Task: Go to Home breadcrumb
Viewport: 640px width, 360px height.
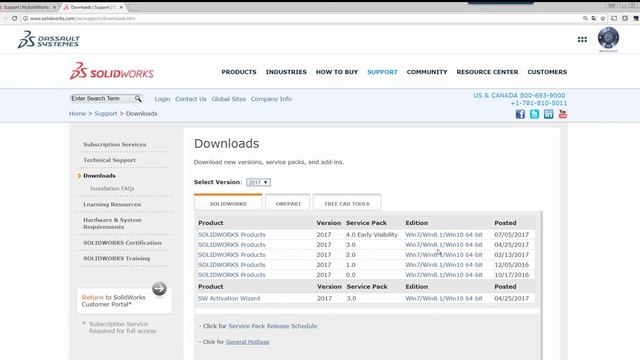Action: (x=77, y=113)
